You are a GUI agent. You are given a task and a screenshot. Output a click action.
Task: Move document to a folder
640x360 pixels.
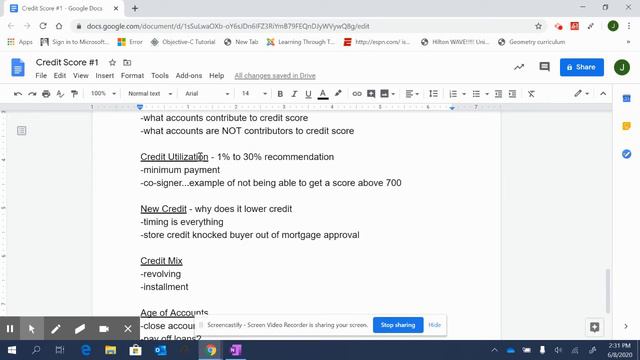127,62
